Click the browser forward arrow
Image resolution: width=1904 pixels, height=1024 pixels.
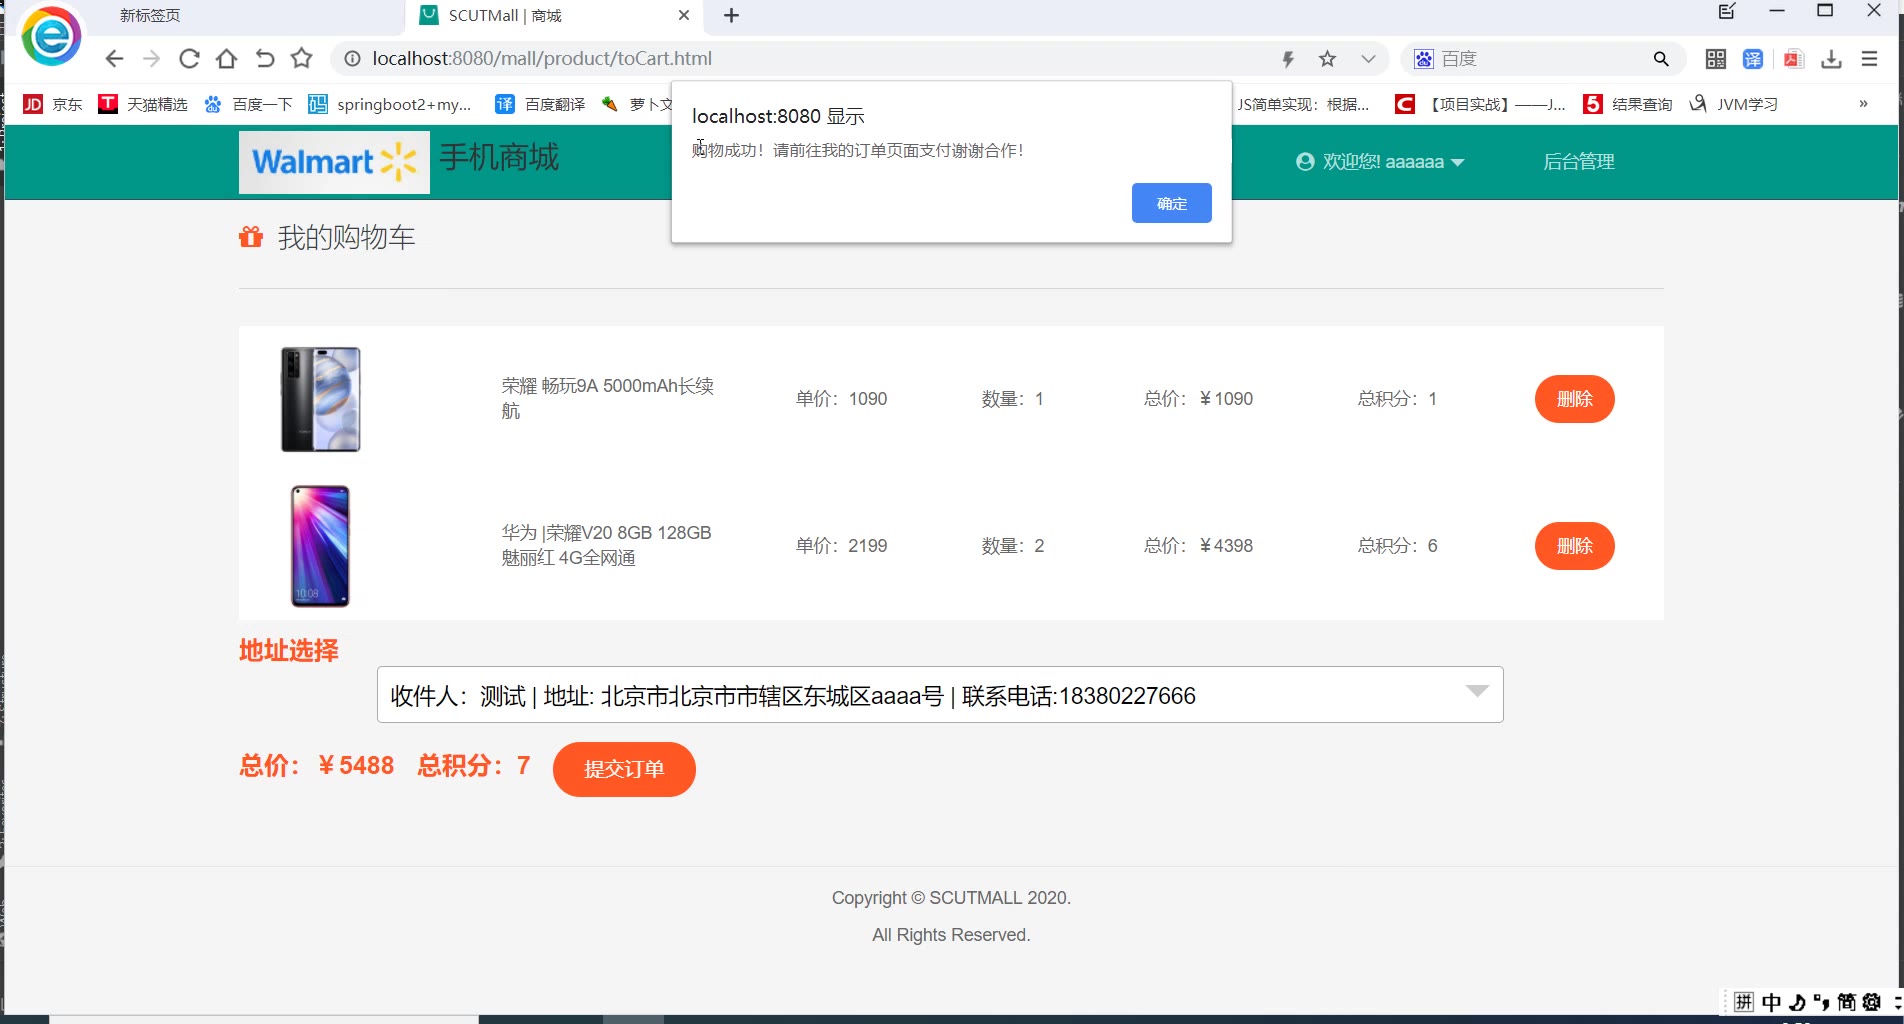pyautogui.click(x=151, y=59)
